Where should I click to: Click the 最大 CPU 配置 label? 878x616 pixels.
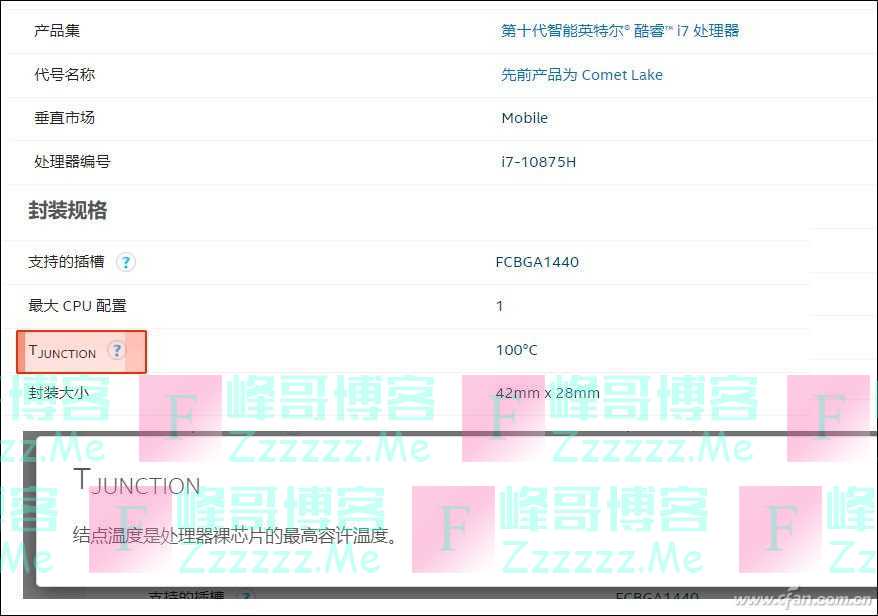pyautogui.click(x=77, y=306)
